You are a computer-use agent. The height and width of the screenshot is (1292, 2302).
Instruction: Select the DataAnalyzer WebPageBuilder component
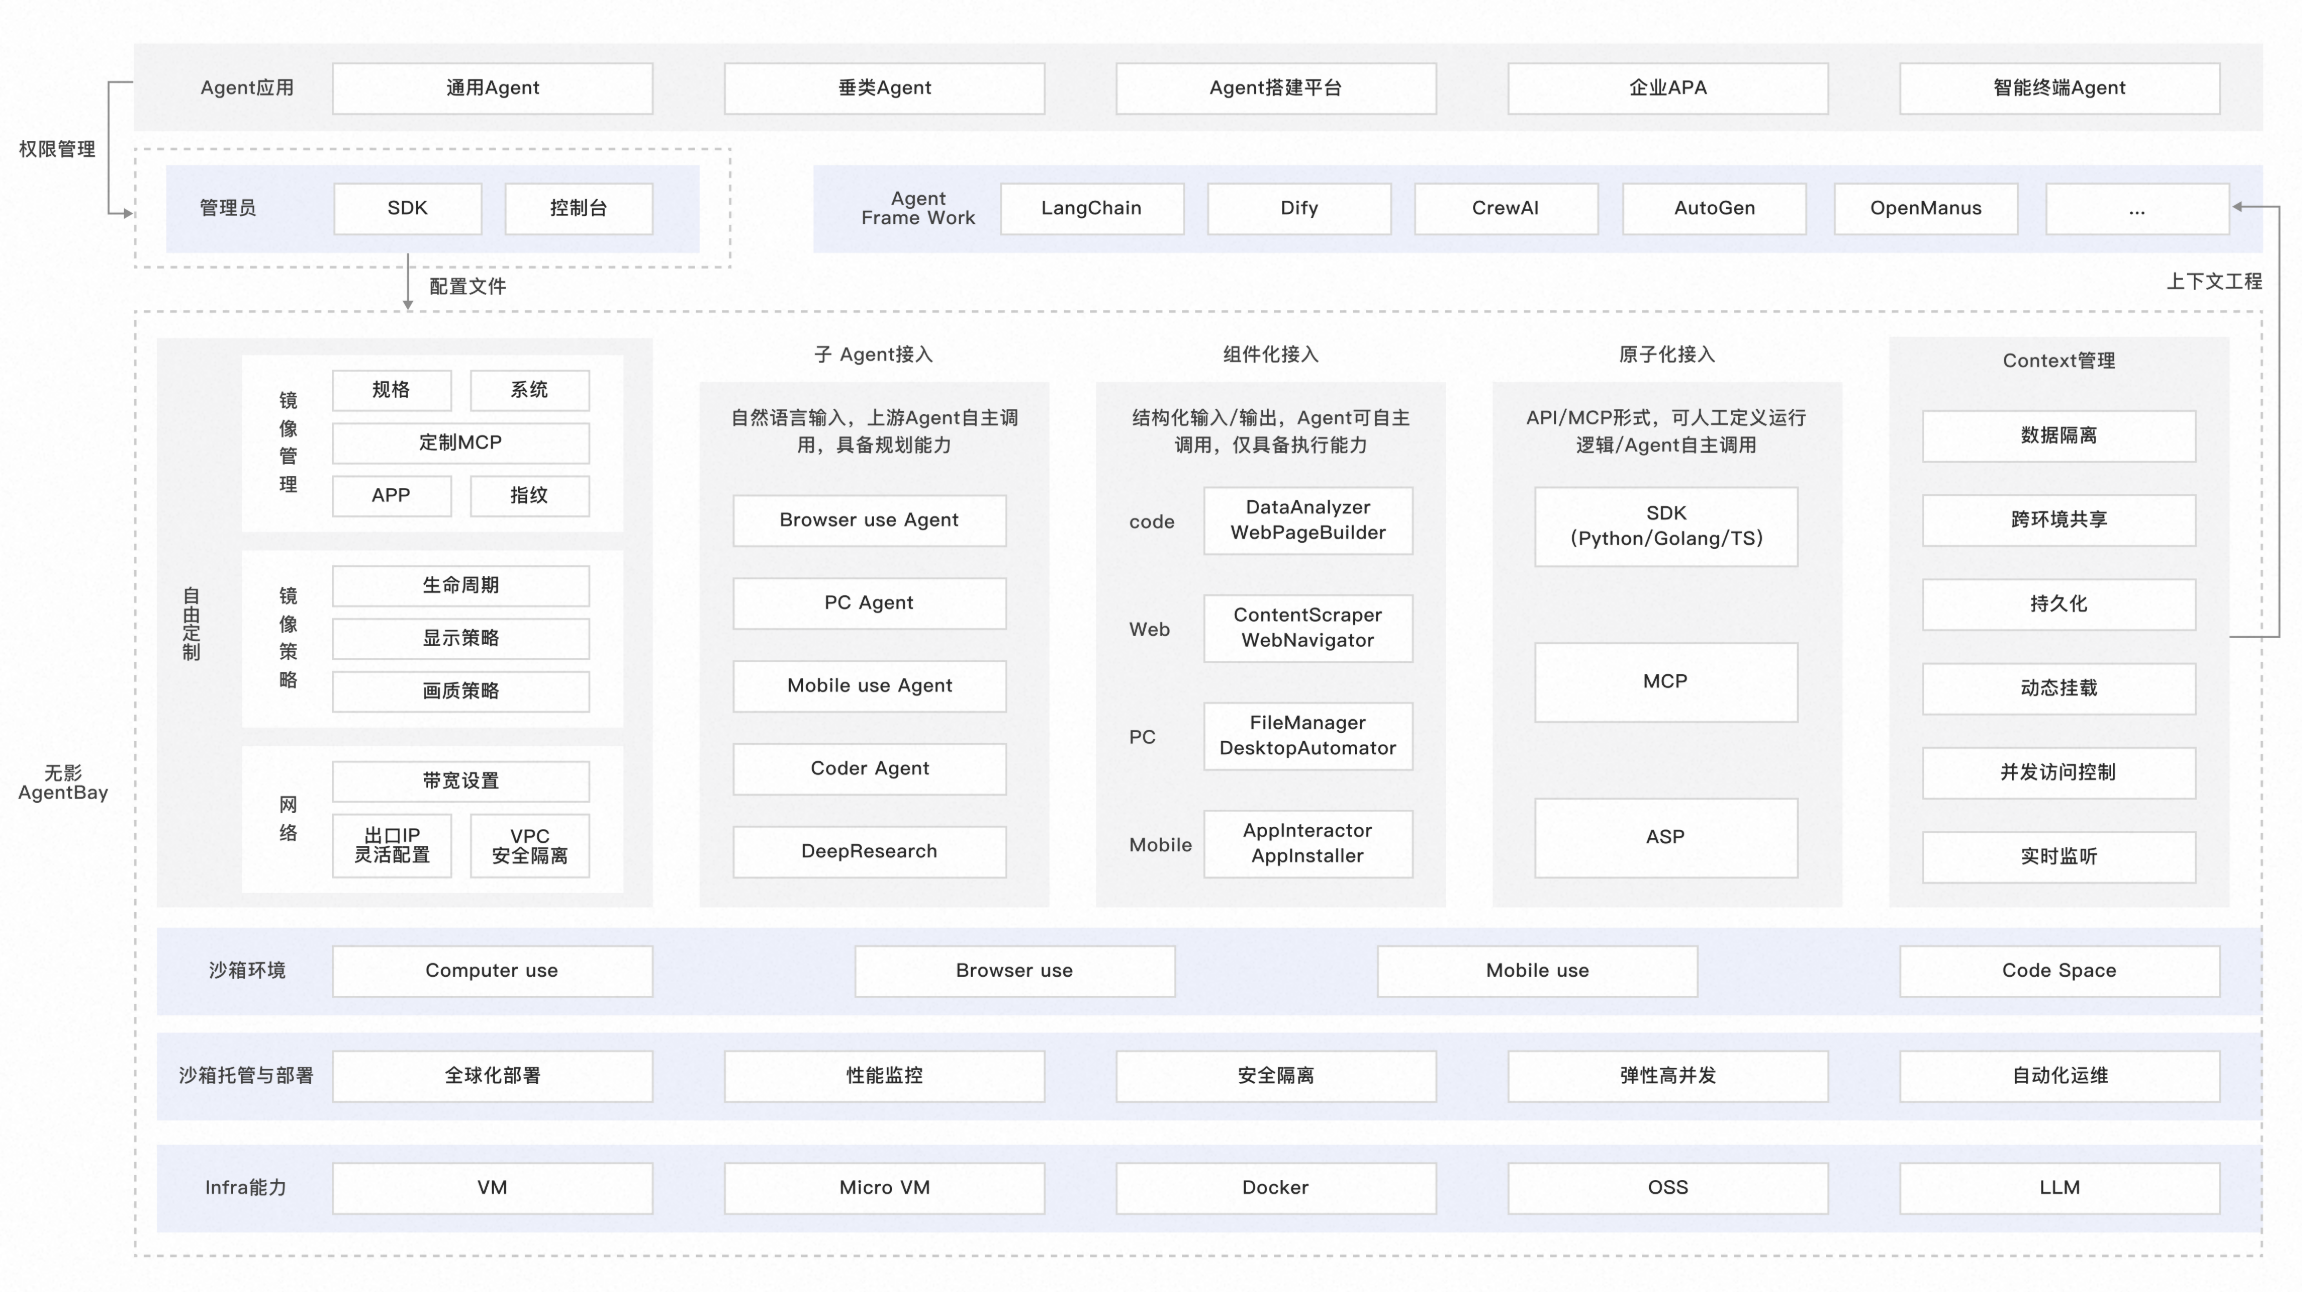pyautogui.click(x=1307, y=520)
